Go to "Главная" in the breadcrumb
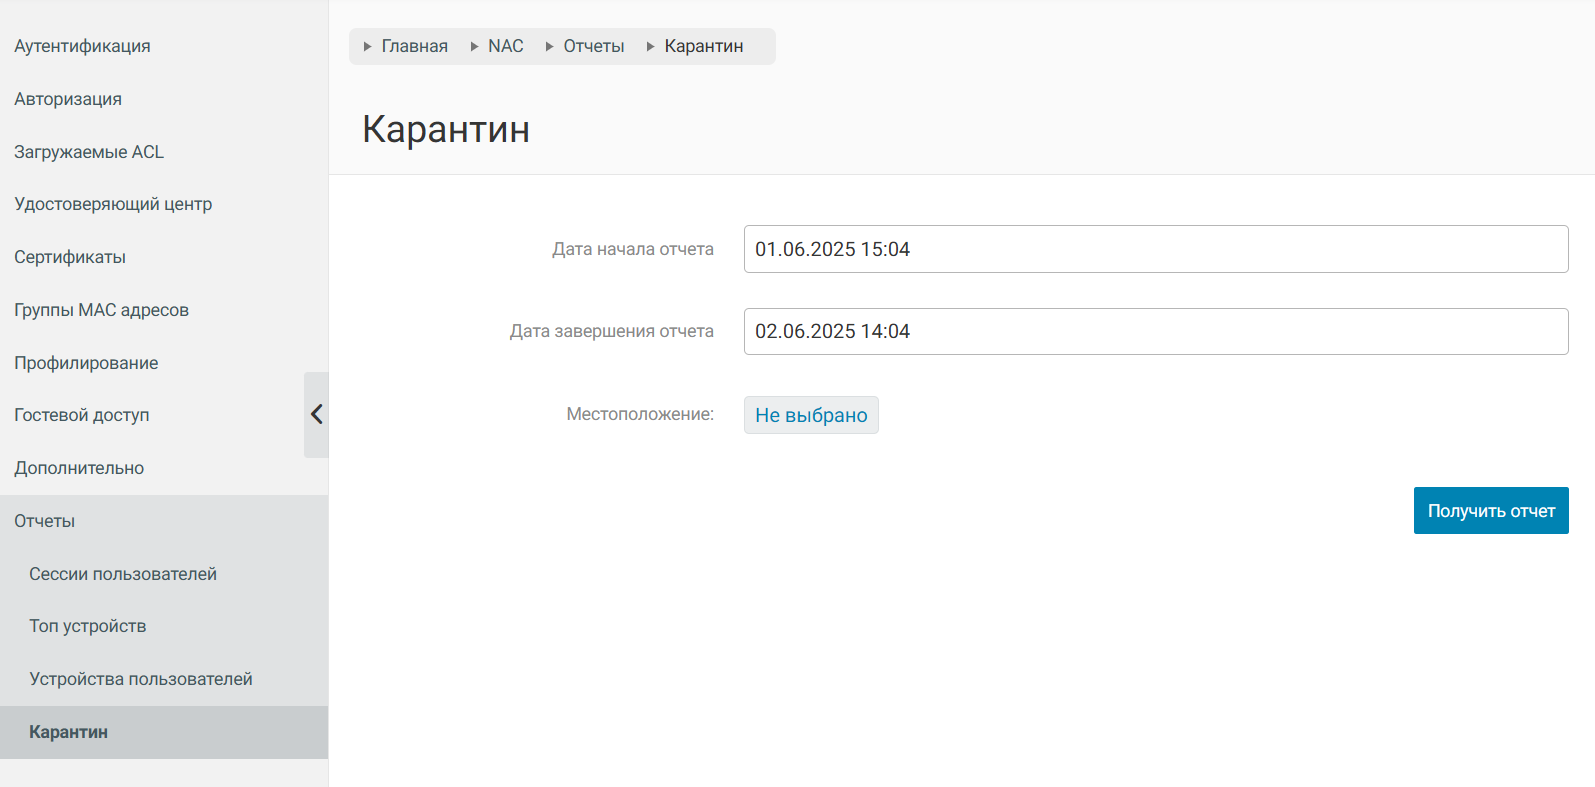The image size is (1595, 787). click(414, 46)
